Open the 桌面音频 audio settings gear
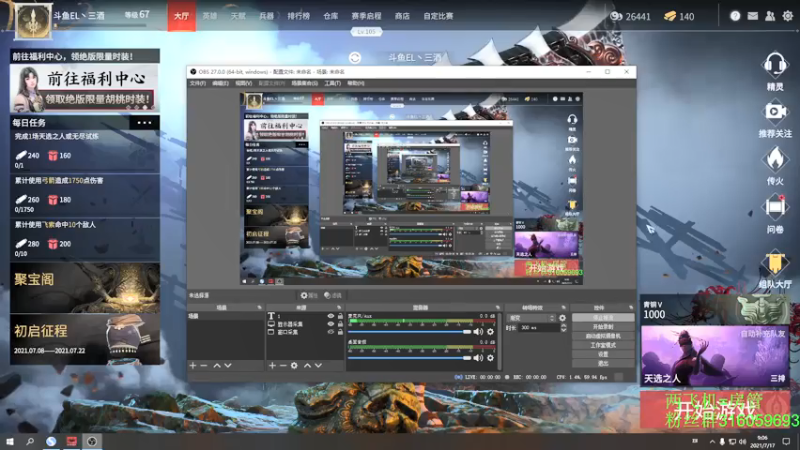The width and height of the screenshot is (800, 450). tap(490, 358)
